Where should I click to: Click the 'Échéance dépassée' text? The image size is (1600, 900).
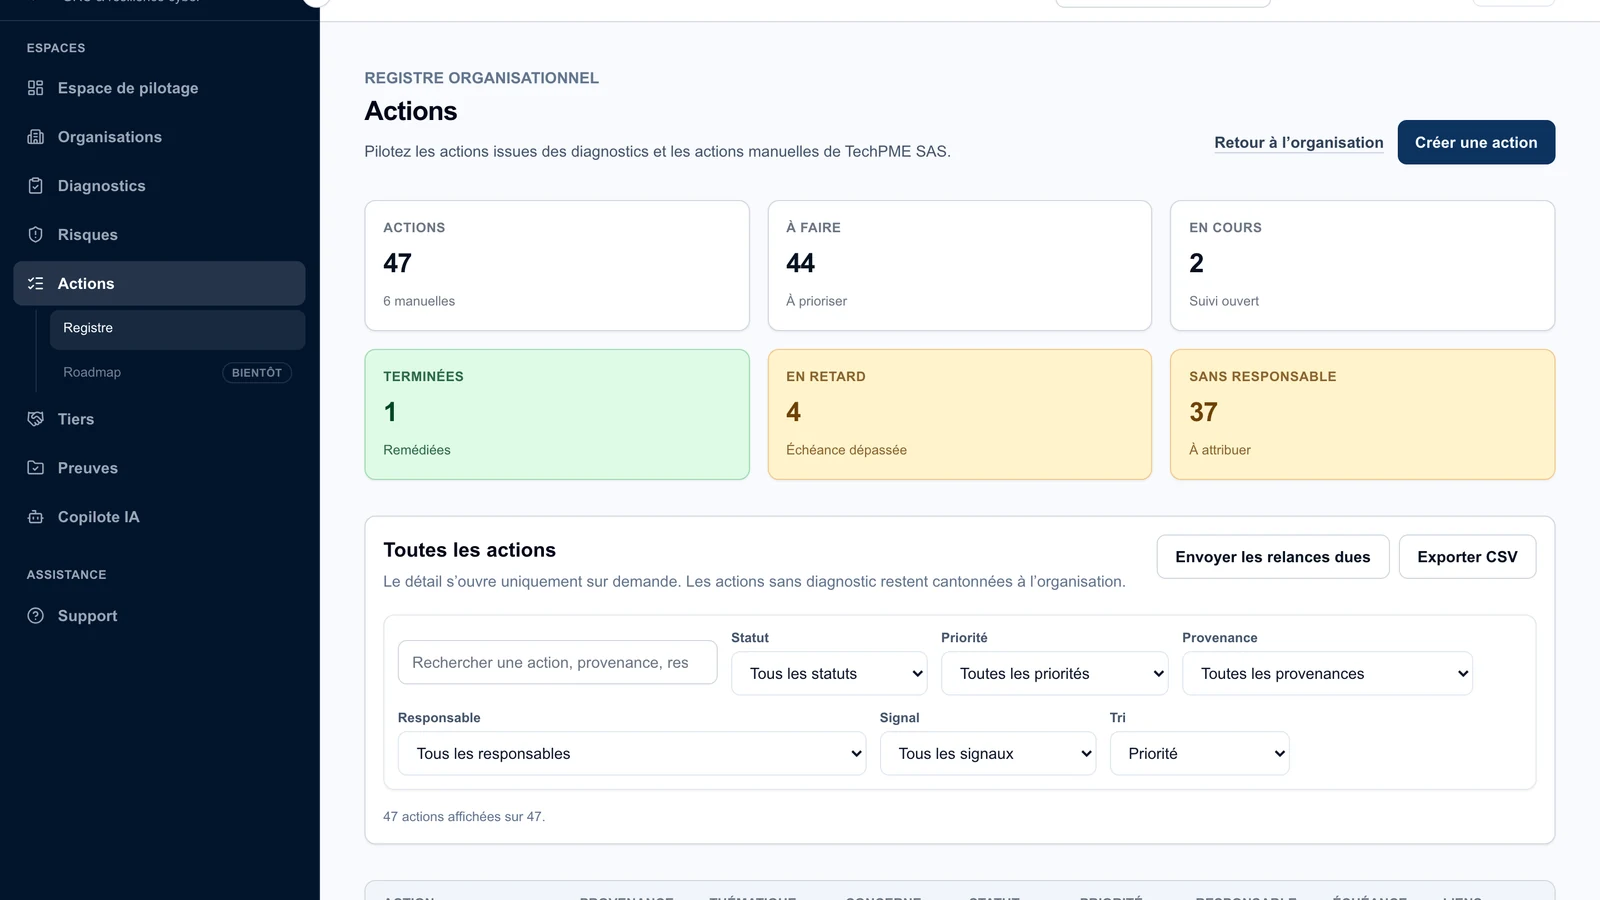846,450
